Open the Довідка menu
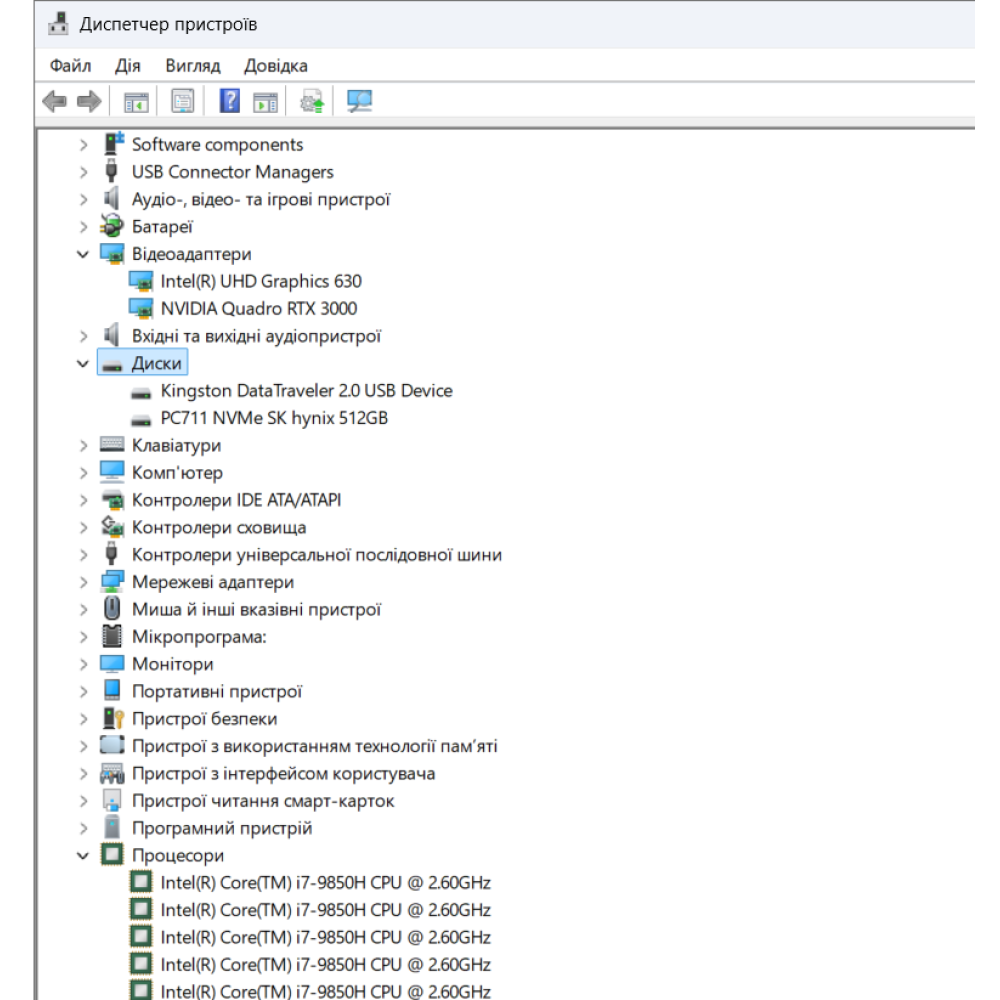This screenshot has width=1000, height=1000. click(x=275, y=66)
